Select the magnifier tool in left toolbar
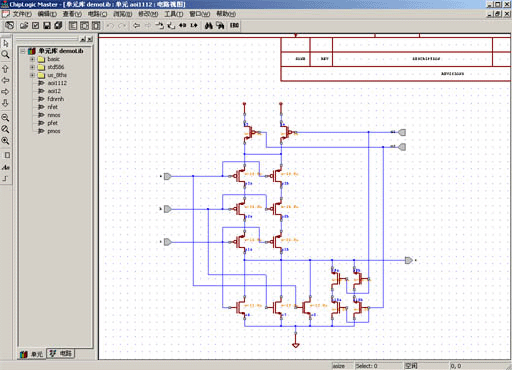Image resolution: width=512 pixels, height=370 pixels. pyautogui.click(x=6, y=55)
